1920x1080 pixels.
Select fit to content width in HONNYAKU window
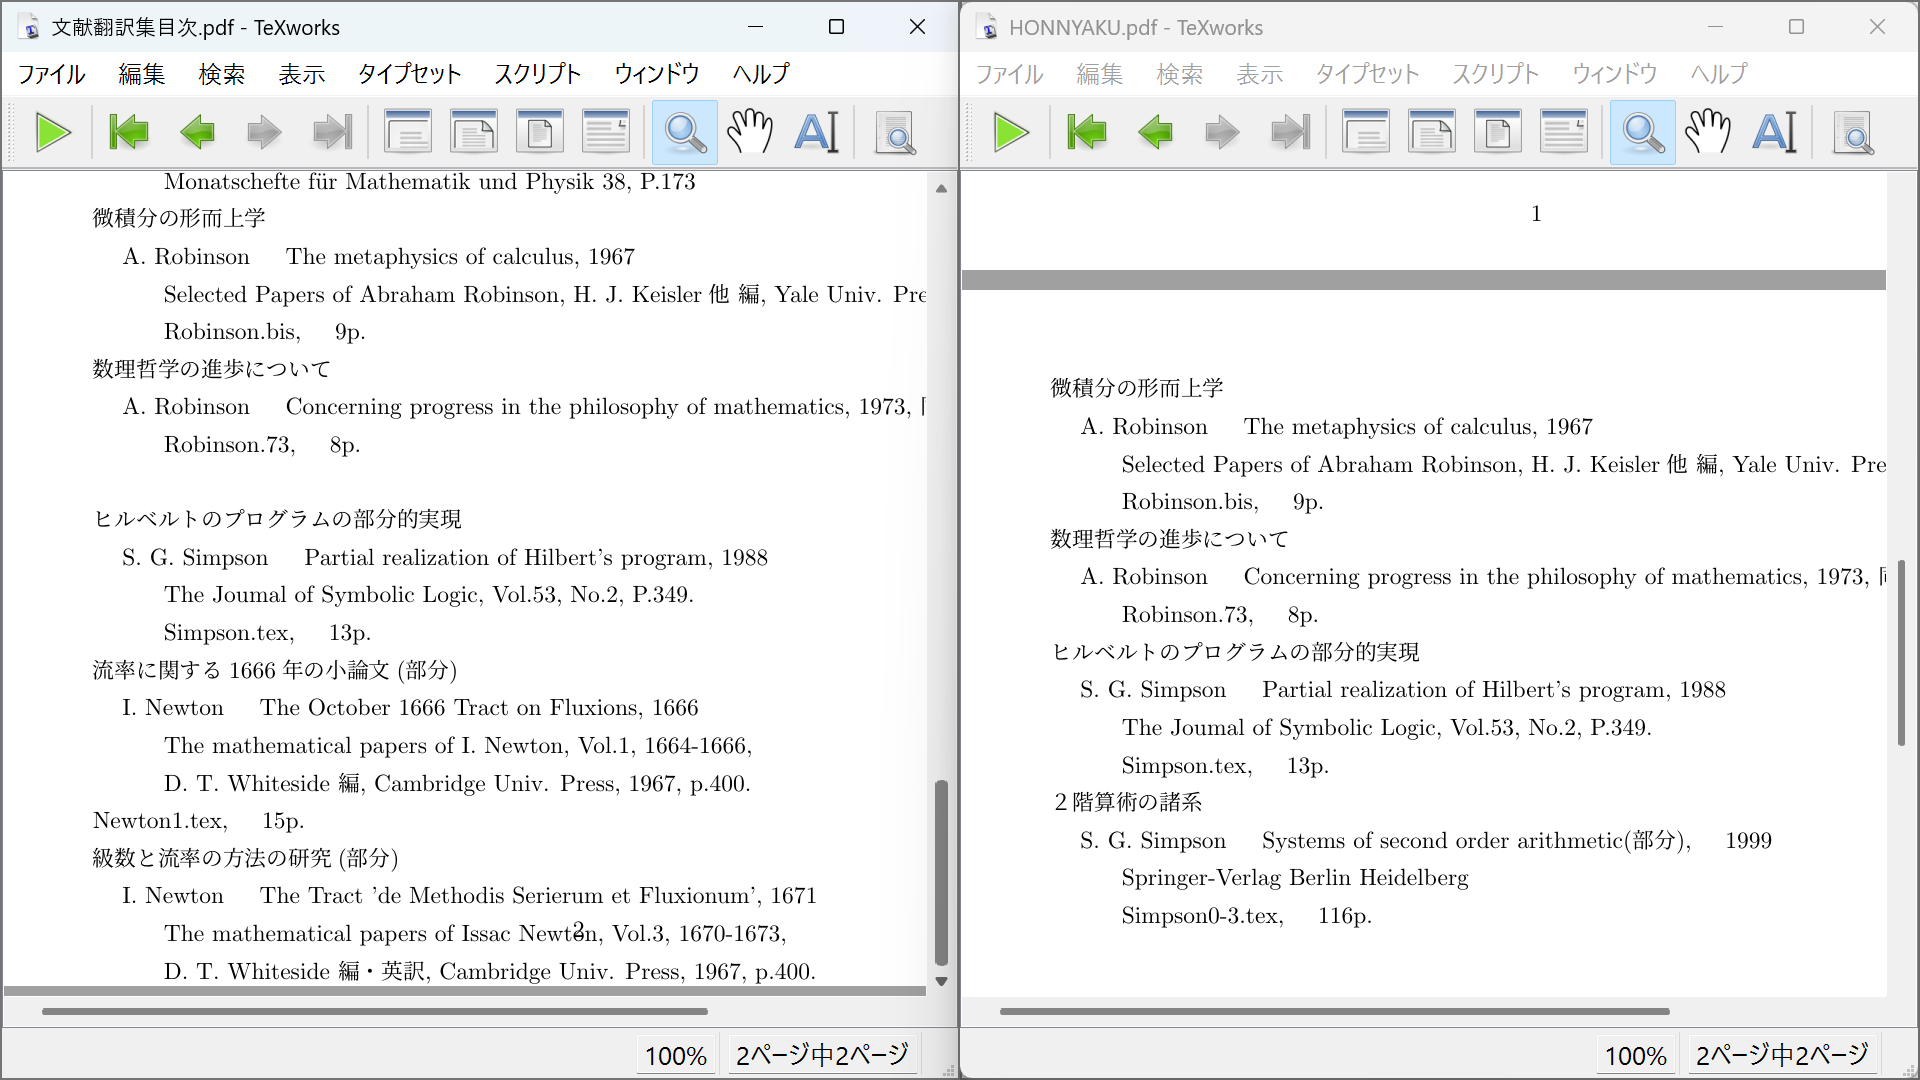coord(1564,133)
